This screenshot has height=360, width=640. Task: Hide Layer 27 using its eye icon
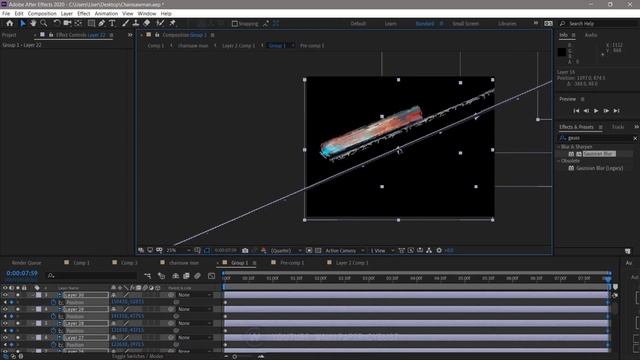click(5, 338)
